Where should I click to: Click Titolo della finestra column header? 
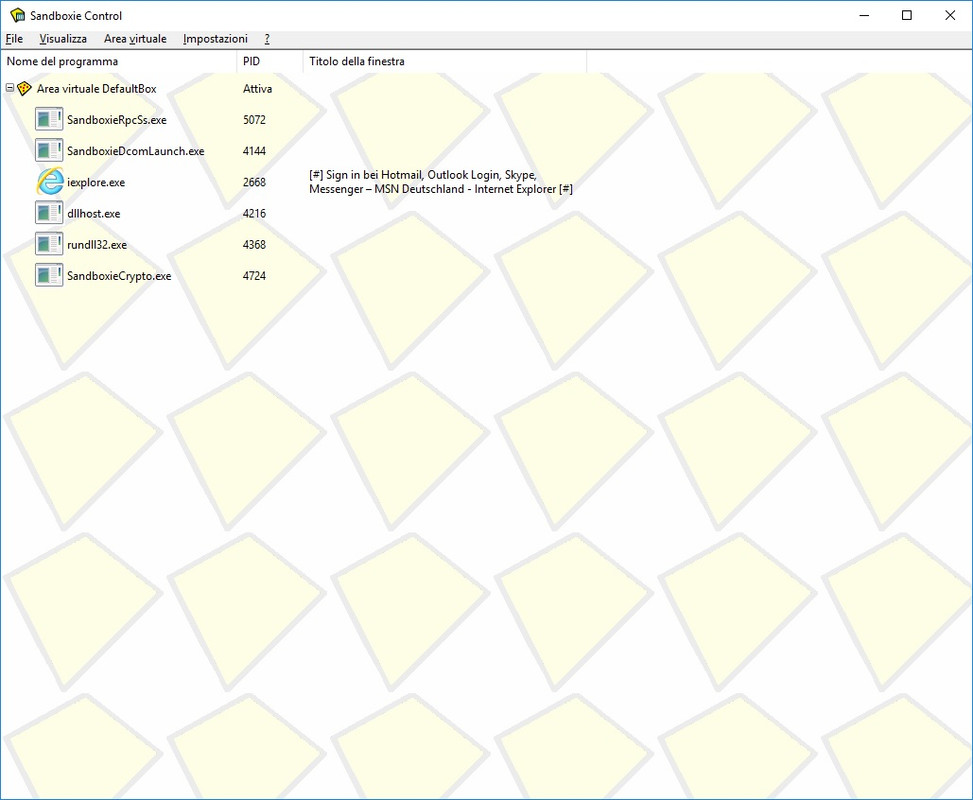click(445, 61)
